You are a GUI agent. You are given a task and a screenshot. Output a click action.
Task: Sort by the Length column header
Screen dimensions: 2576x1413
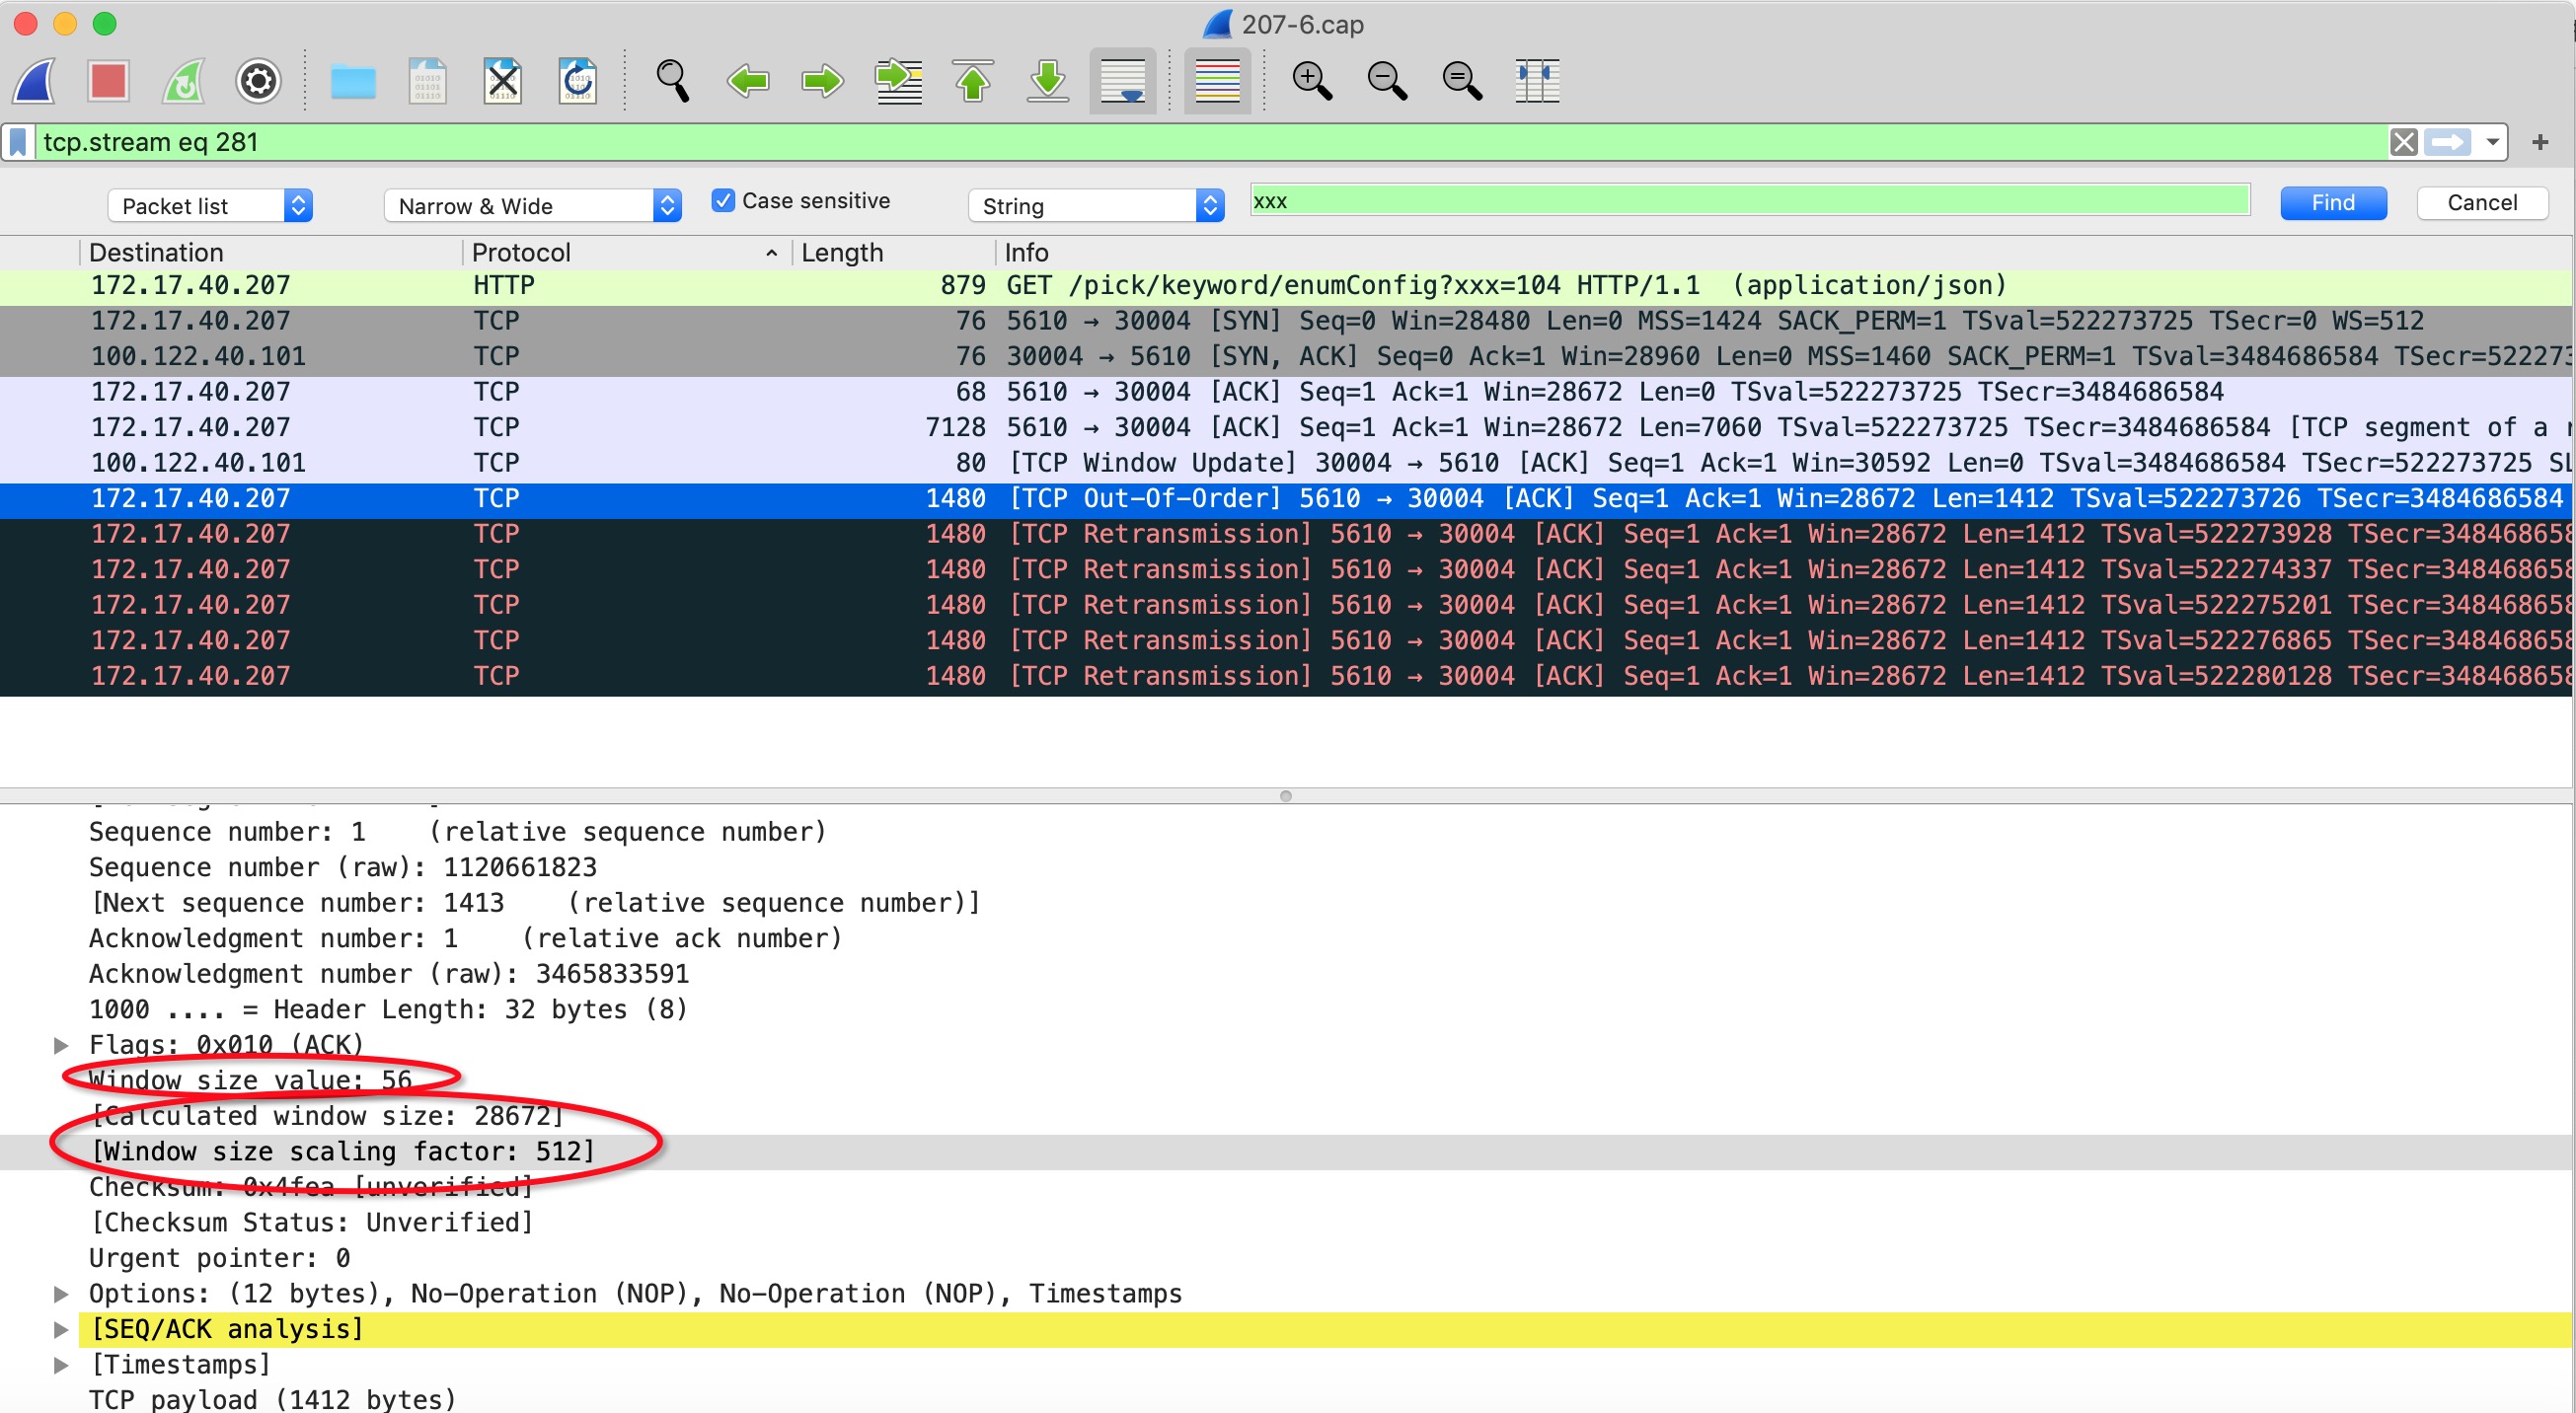point(842,253)
